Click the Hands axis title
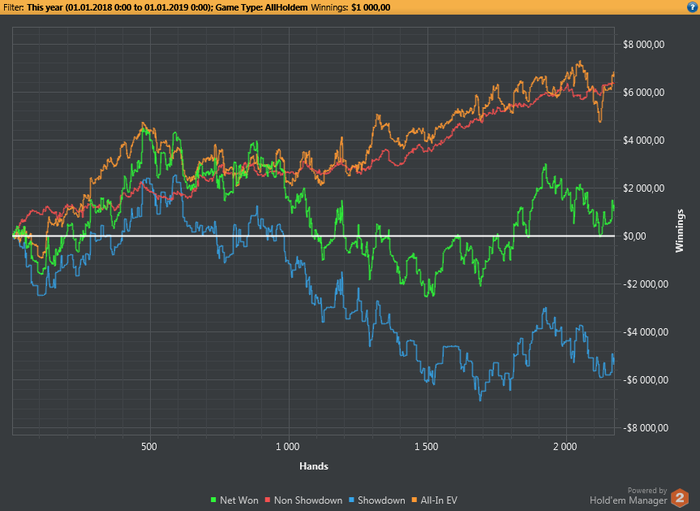Screen dimensions: 700x511 [x=314, y=466]
